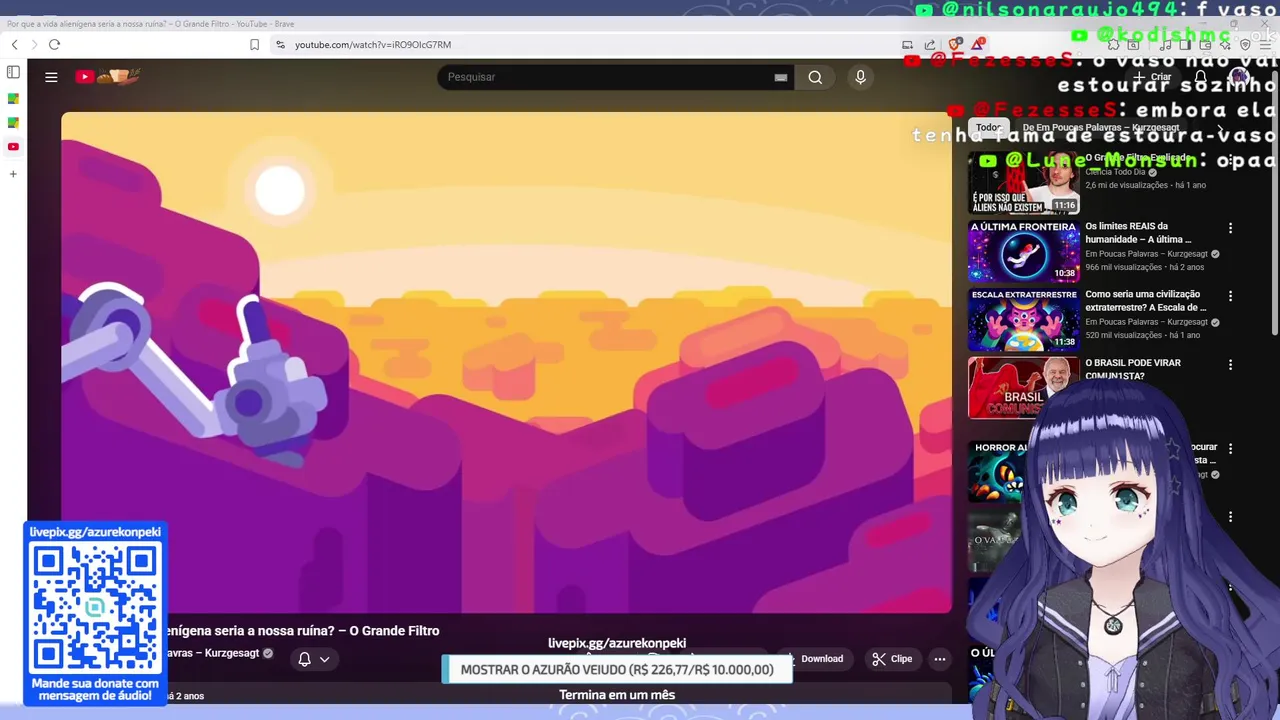1280x720 pixels.
Task: Open Como seria uma civilização extraterrestre title
Action: [1146, 301]
